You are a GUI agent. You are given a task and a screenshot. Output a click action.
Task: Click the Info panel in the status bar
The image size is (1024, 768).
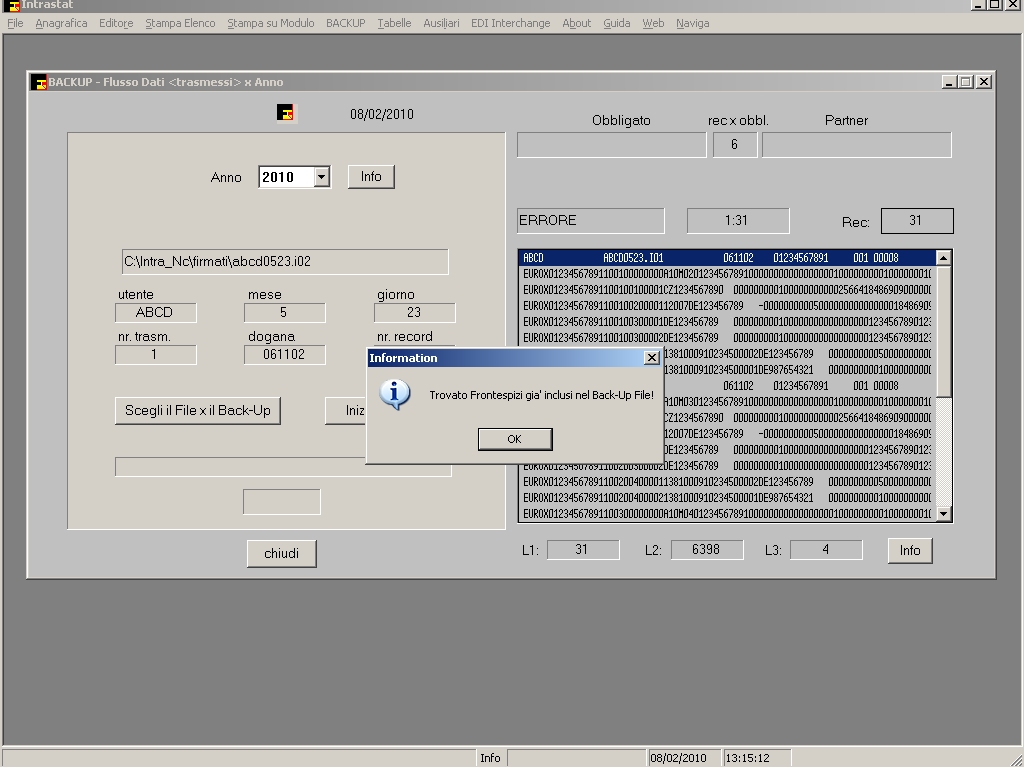click(490, 758)
